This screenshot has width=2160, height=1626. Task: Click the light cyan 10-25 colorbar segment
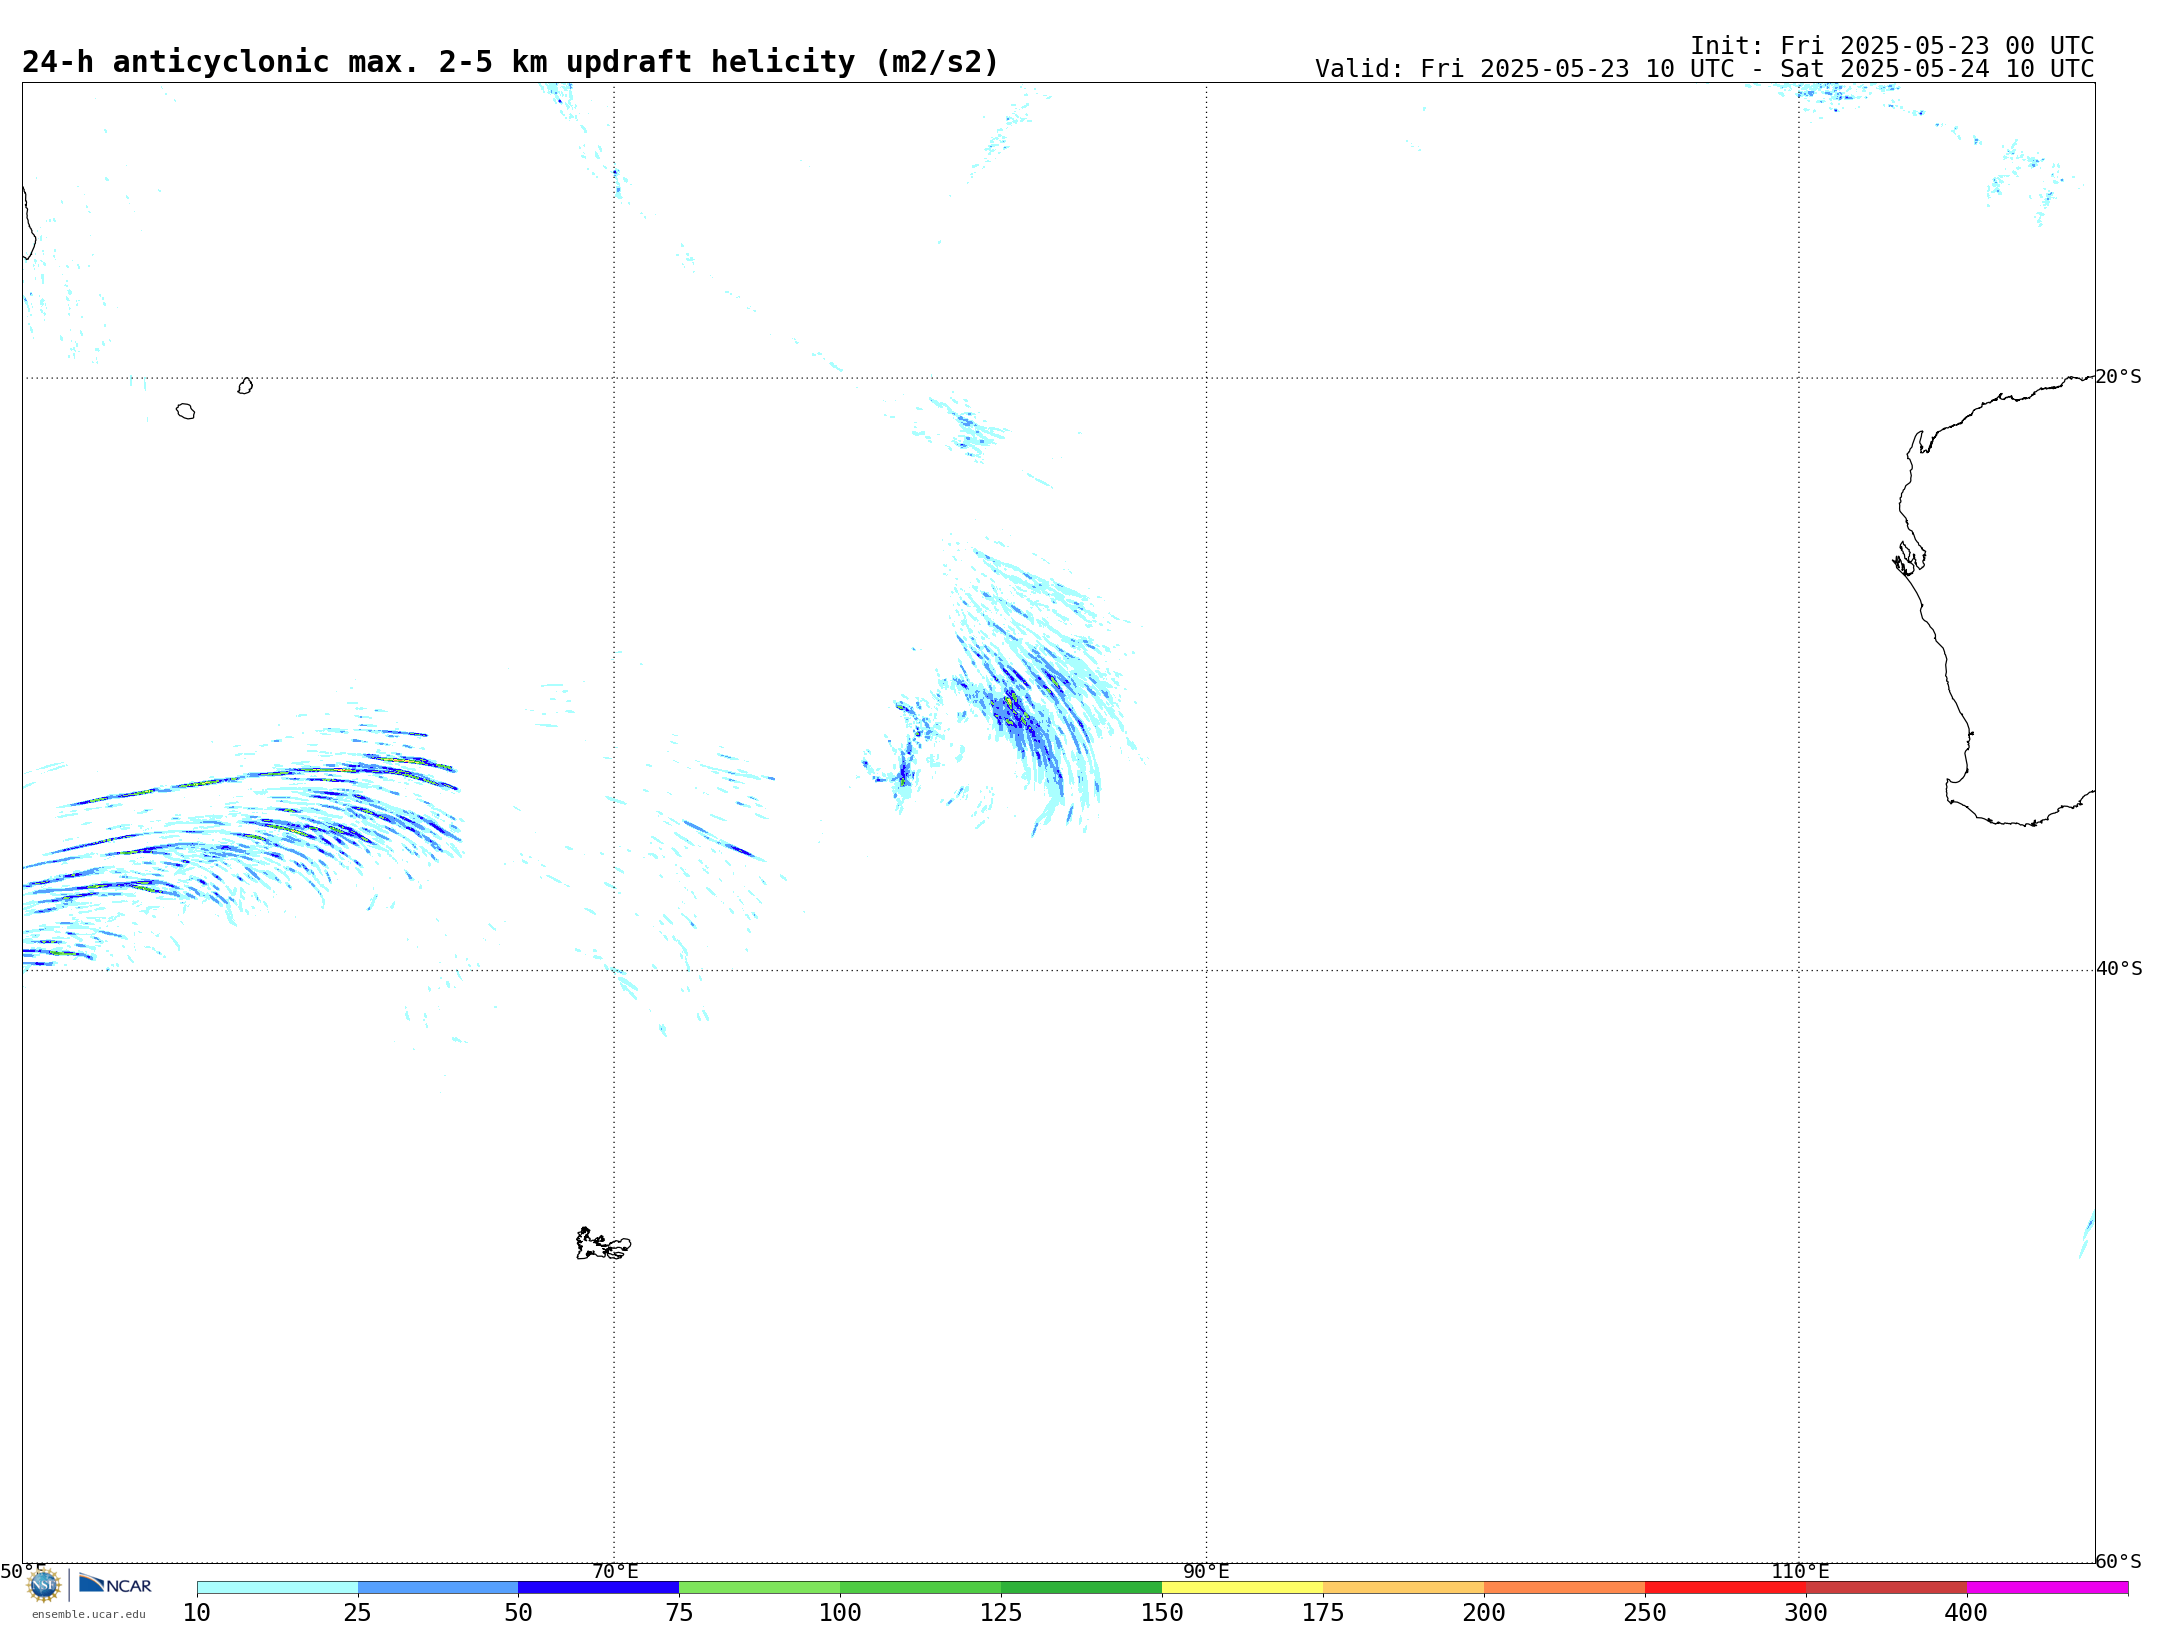(277, 1588)
